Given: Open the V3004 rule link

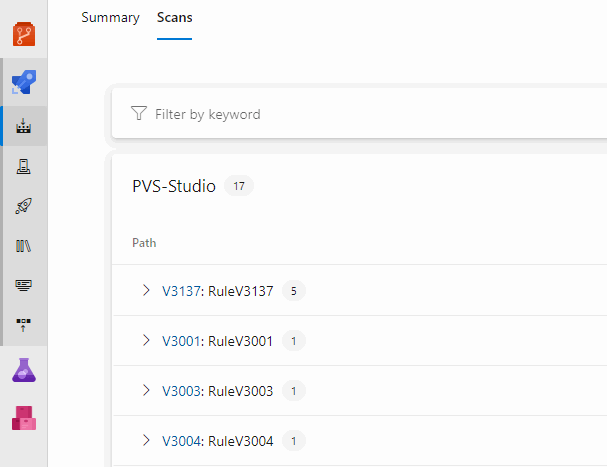Looking at the screenshot, I should click(x=183, y=441).
